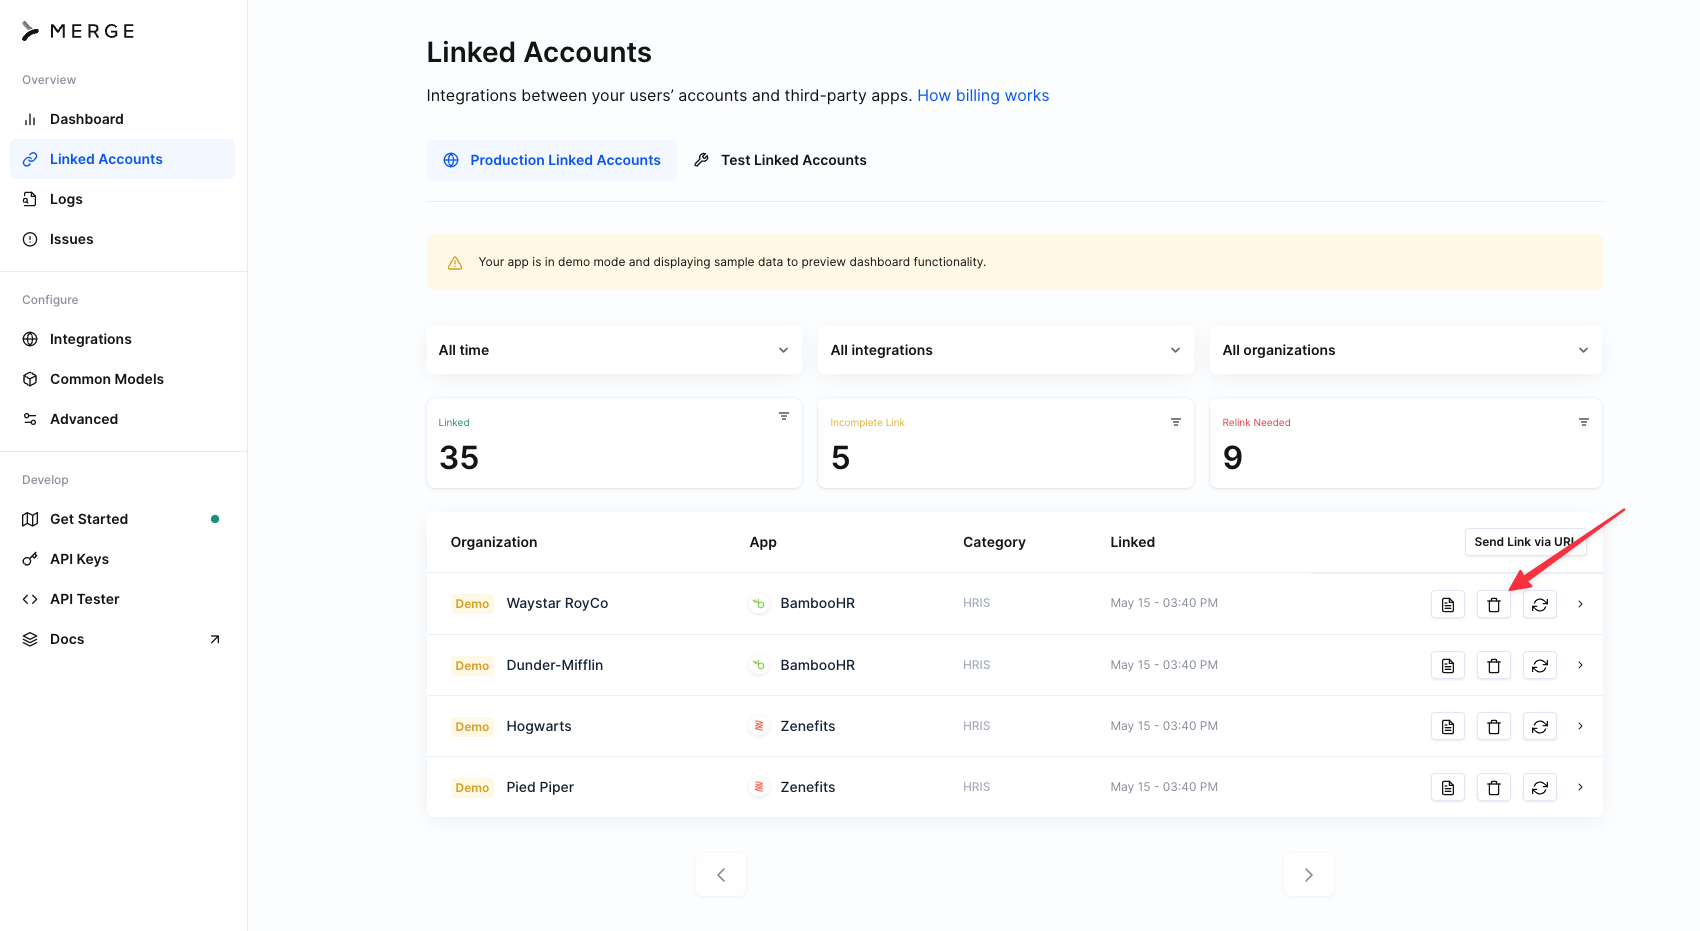This screenshot has height=931, width=1700.
Task: Delete the Pied Piper linked account
Action: (x=1493, y=788)
